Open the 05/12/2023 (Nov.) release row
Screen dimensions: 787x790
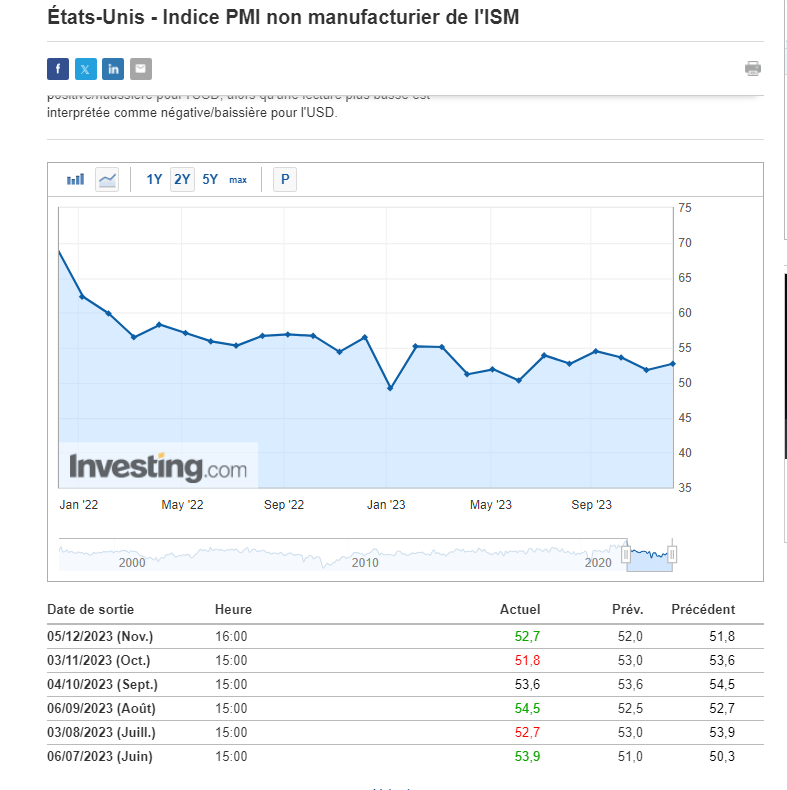[99, 636]
